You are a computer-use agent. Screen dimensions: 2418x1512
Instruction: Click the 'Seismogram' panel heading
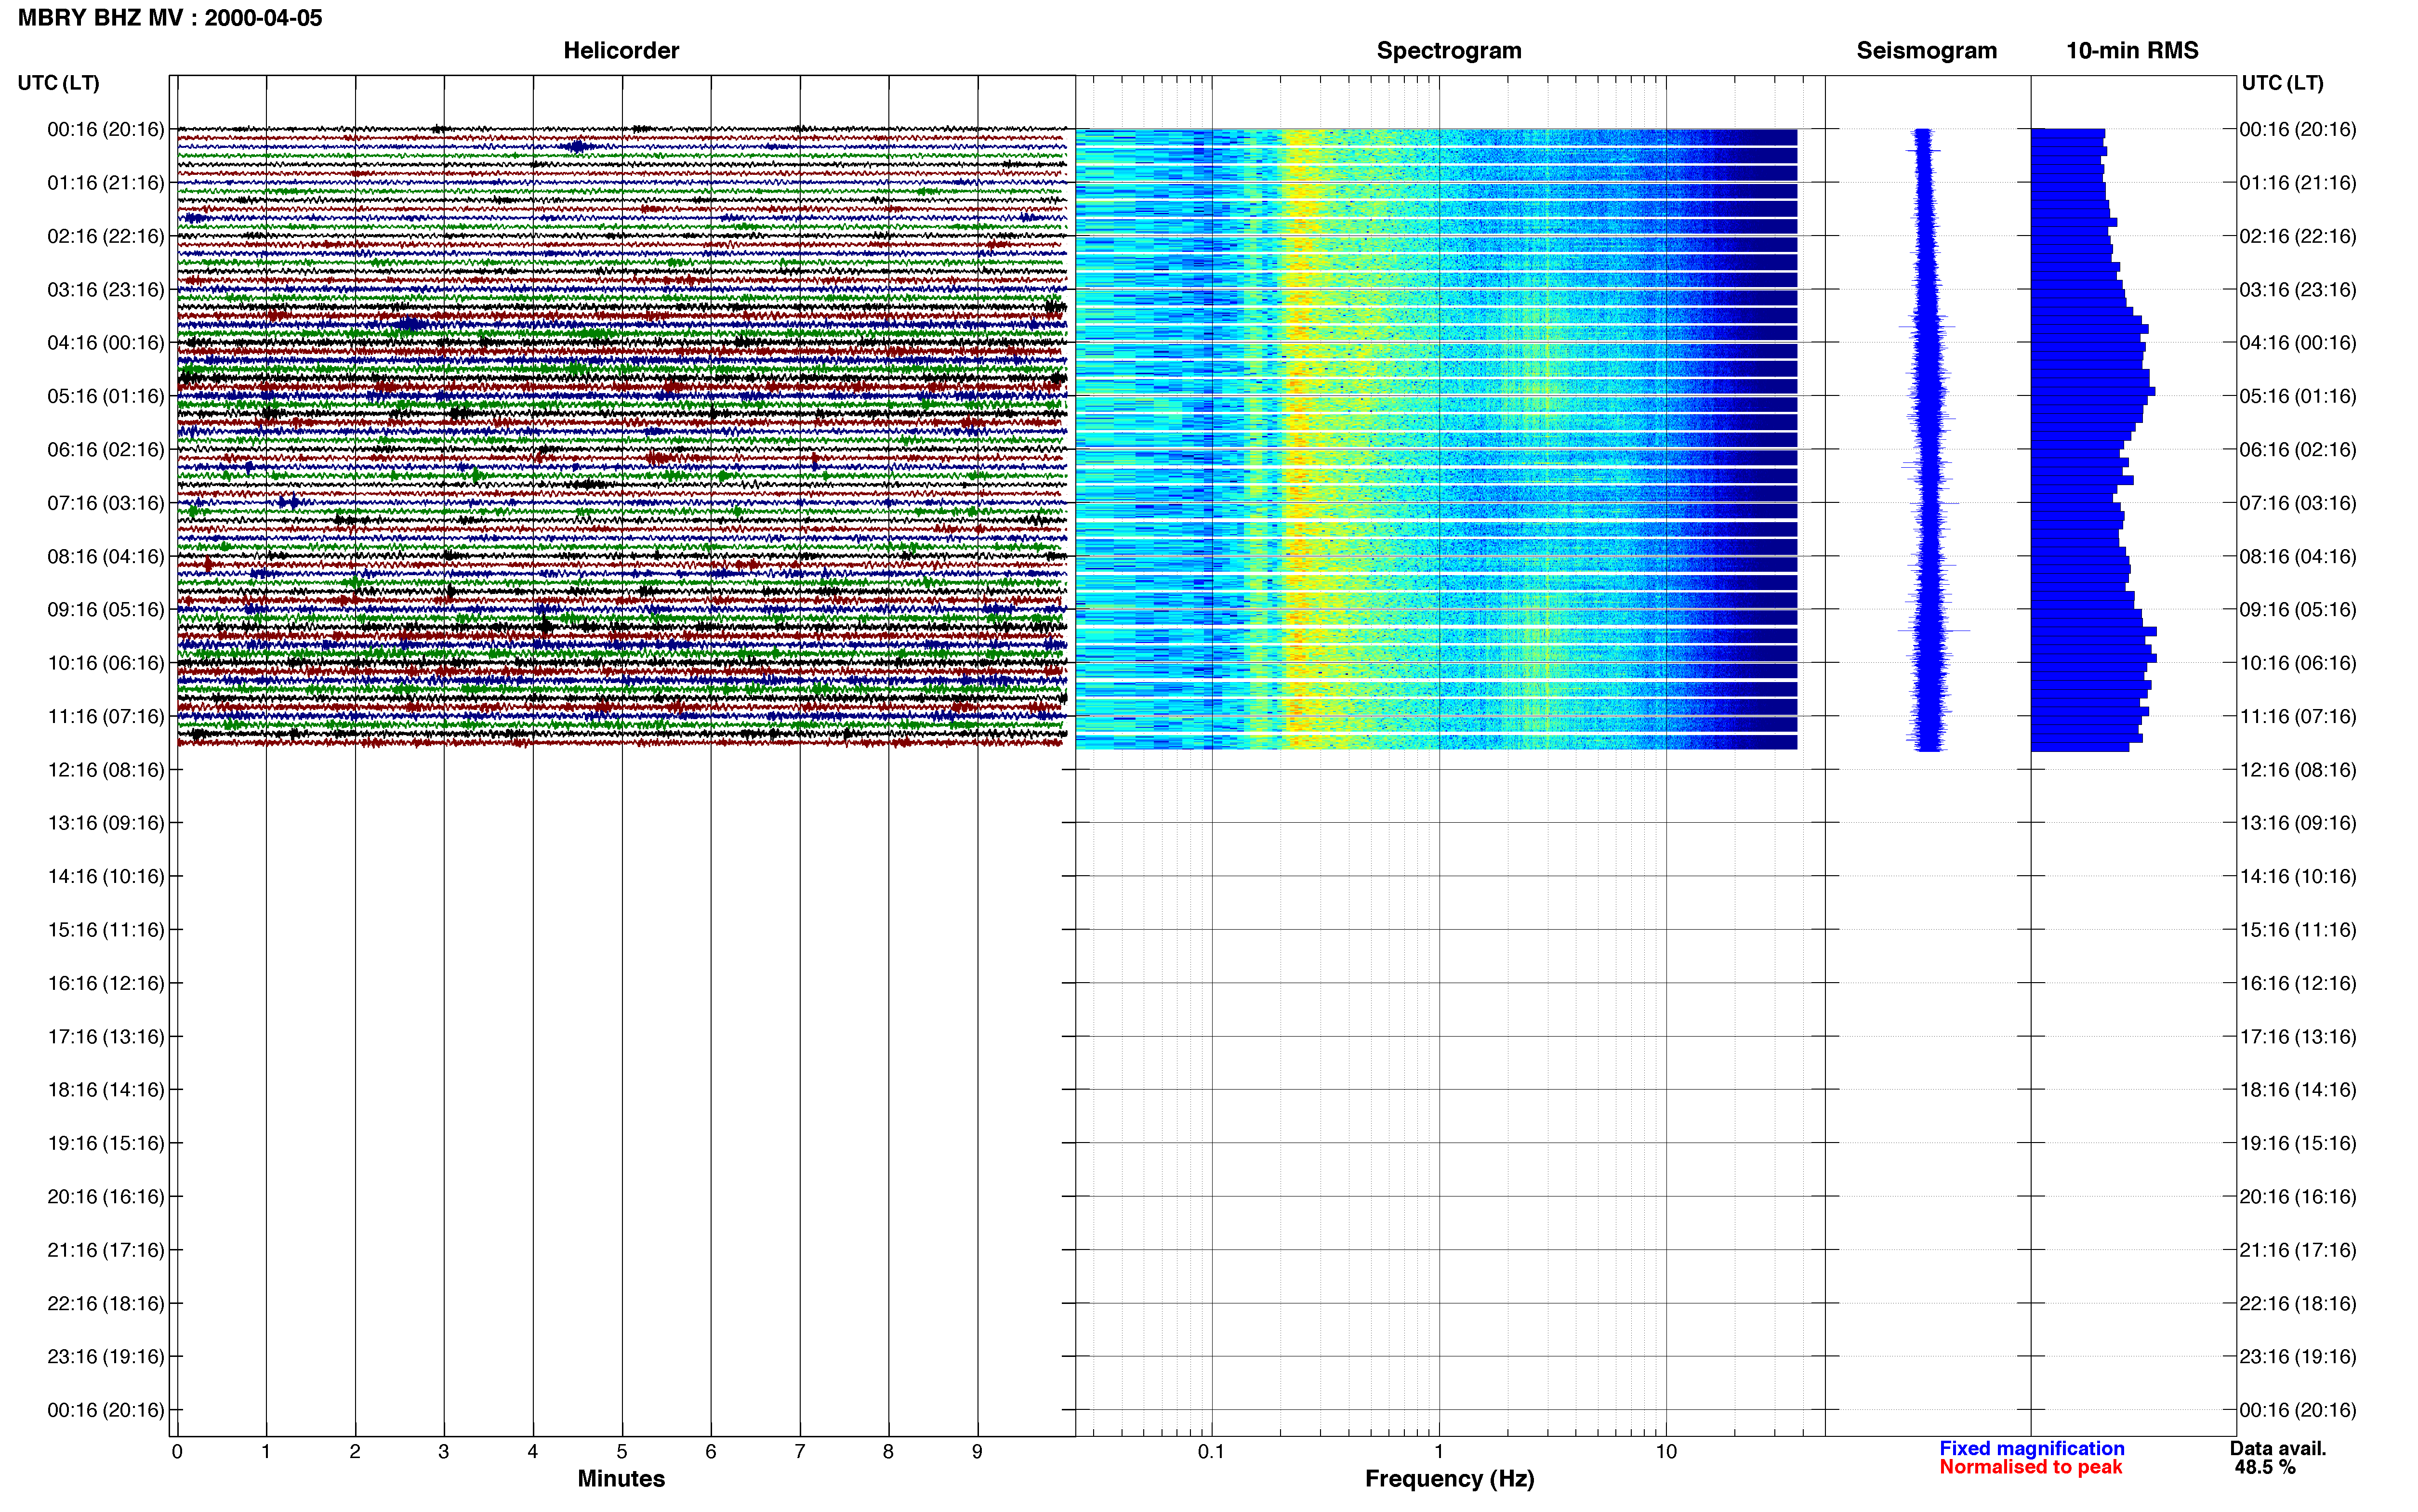click(x=1926, y=50)
